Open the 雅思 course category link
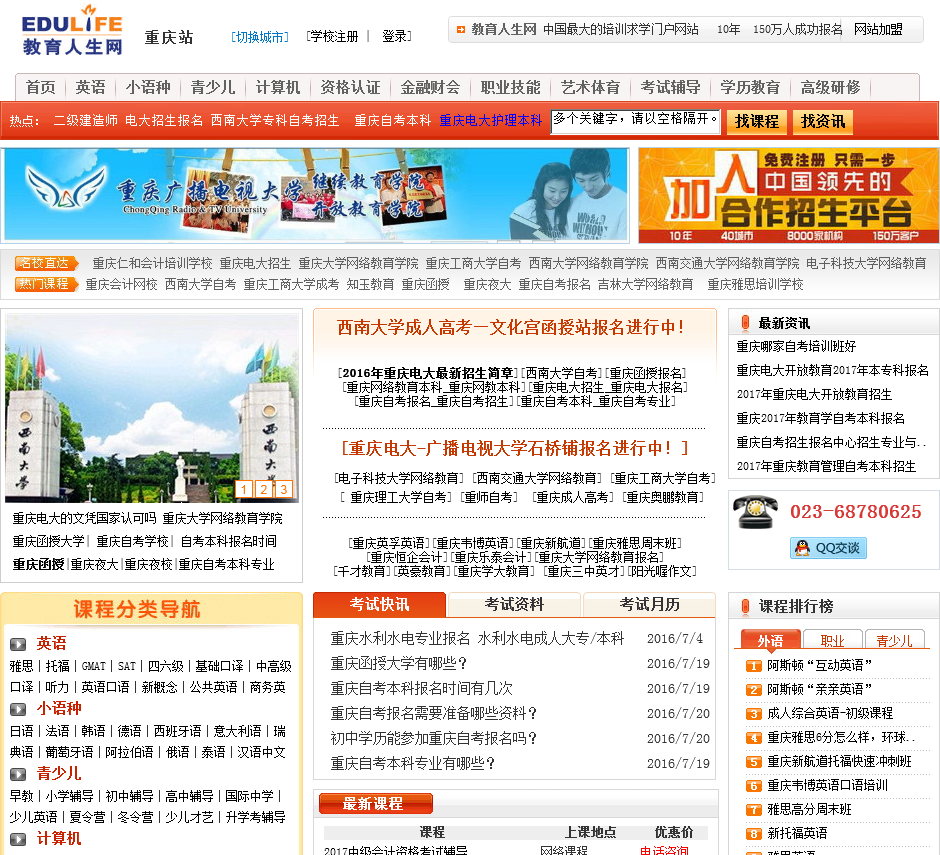Screen dimensions: 940x855 (x=22, y=667)
